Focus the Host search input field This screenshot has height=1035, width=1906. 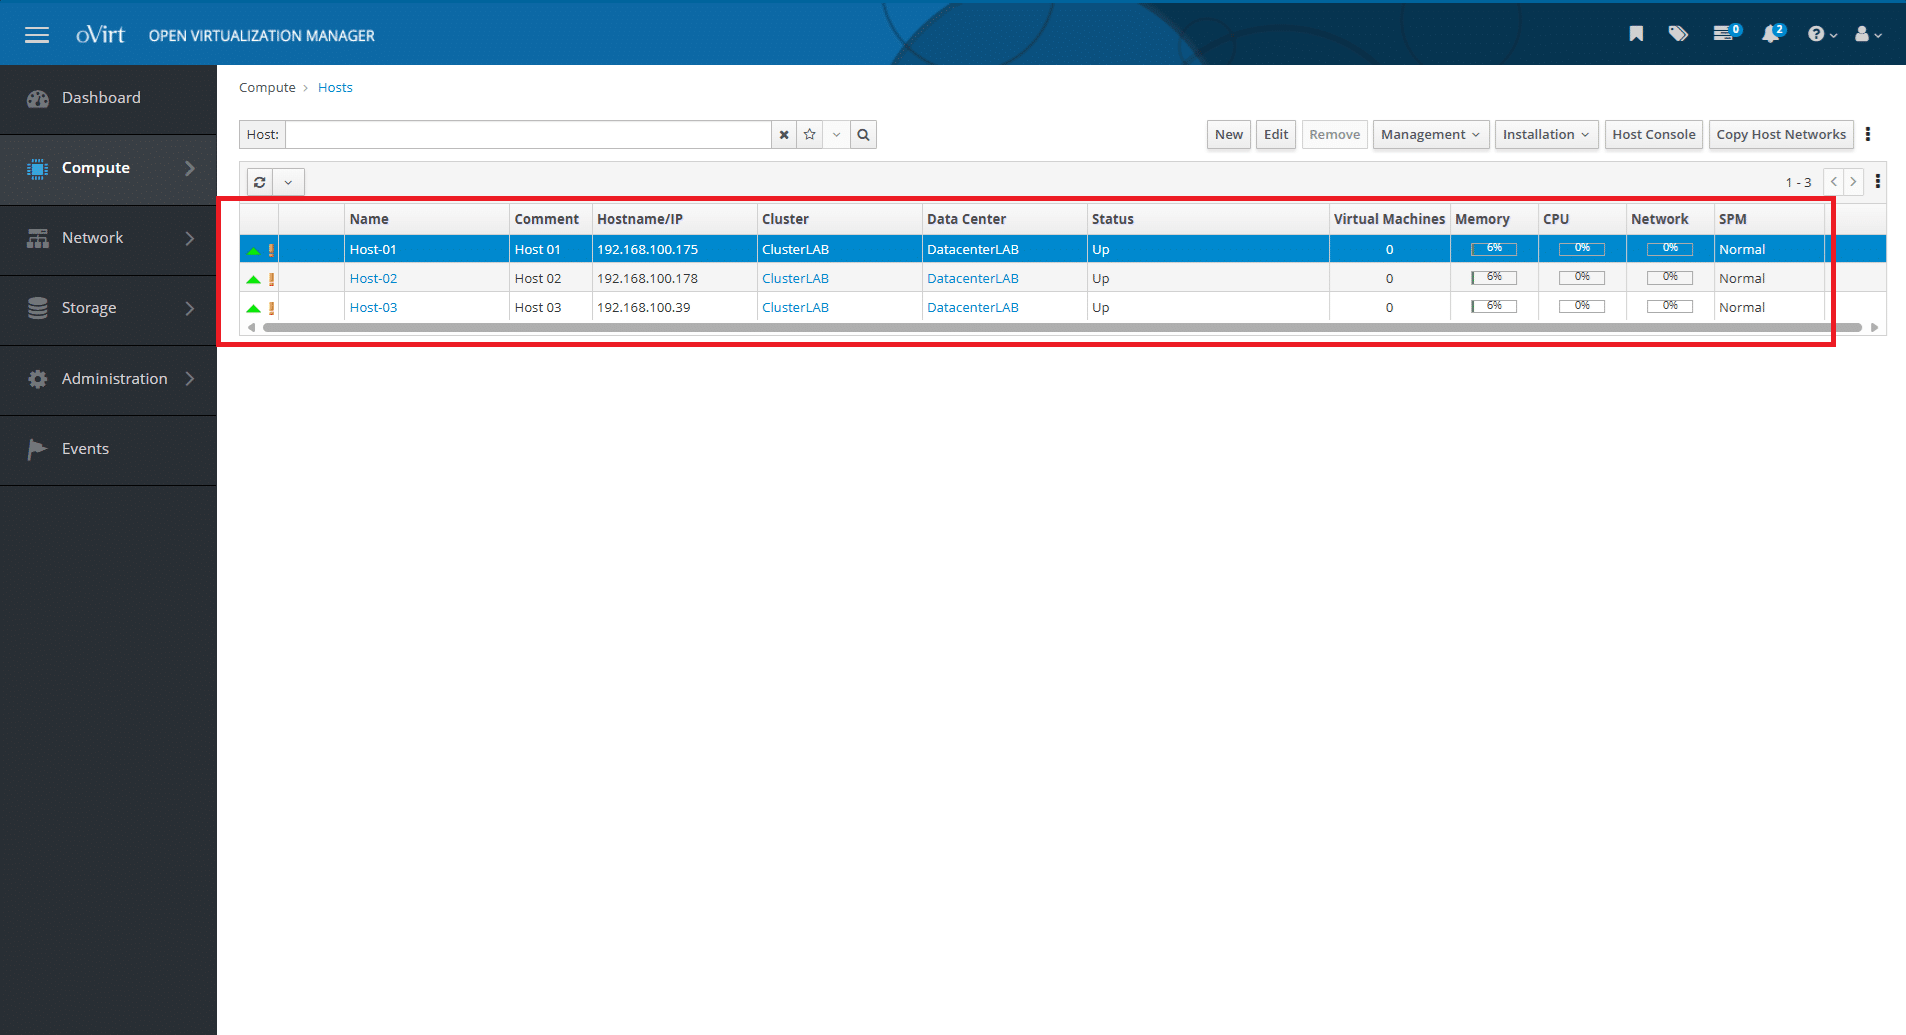(x=528, y=135)
